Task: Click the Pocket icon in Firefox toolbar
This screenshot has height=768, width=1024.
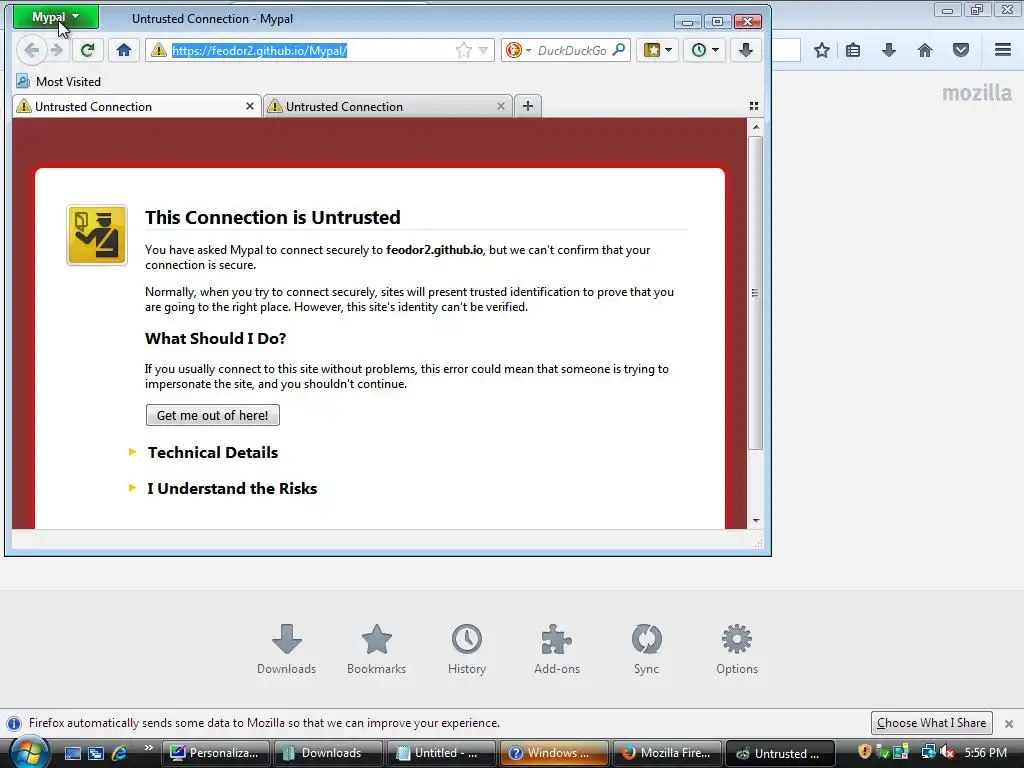Action: pyautogui.click(x=961, y=50)
